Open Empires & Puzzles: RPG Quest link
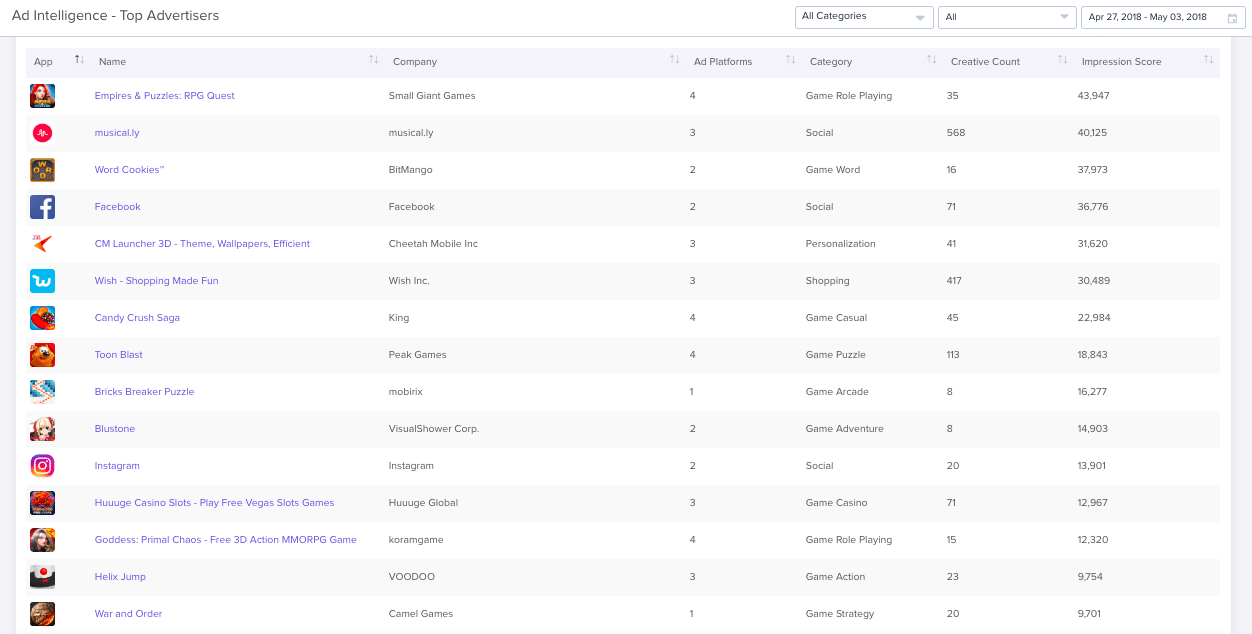This screenshot has height=634, width=1252. tap(165, 96)
